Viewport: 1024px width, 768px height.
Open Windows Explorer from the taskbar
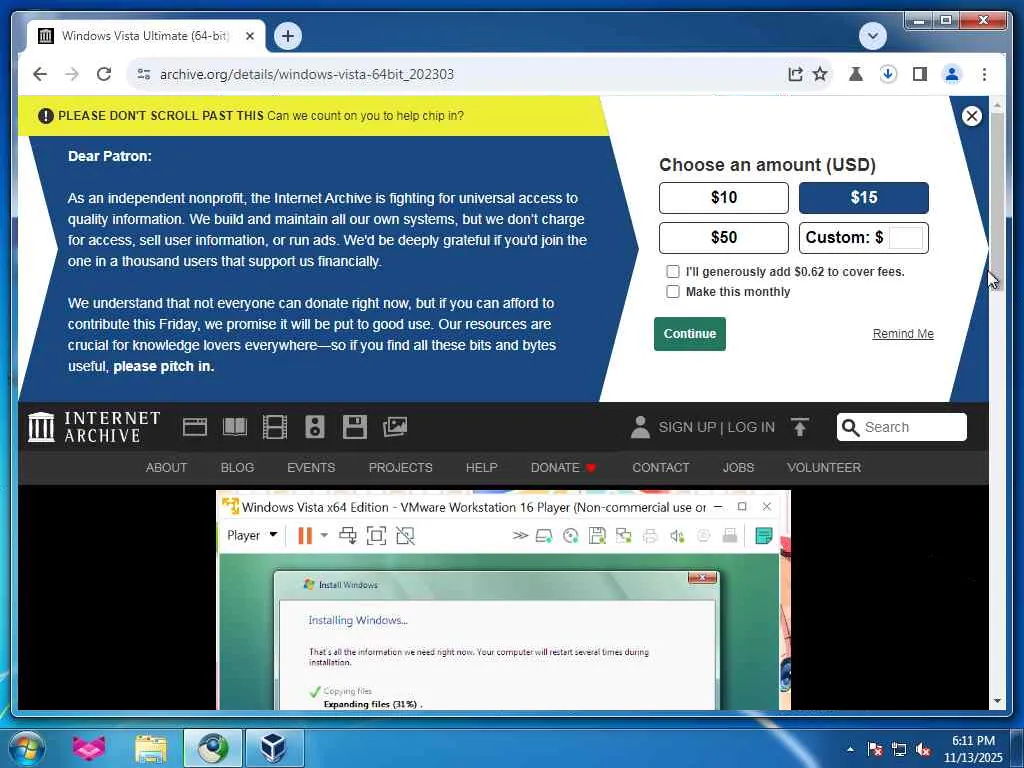[x=151, y=748]
